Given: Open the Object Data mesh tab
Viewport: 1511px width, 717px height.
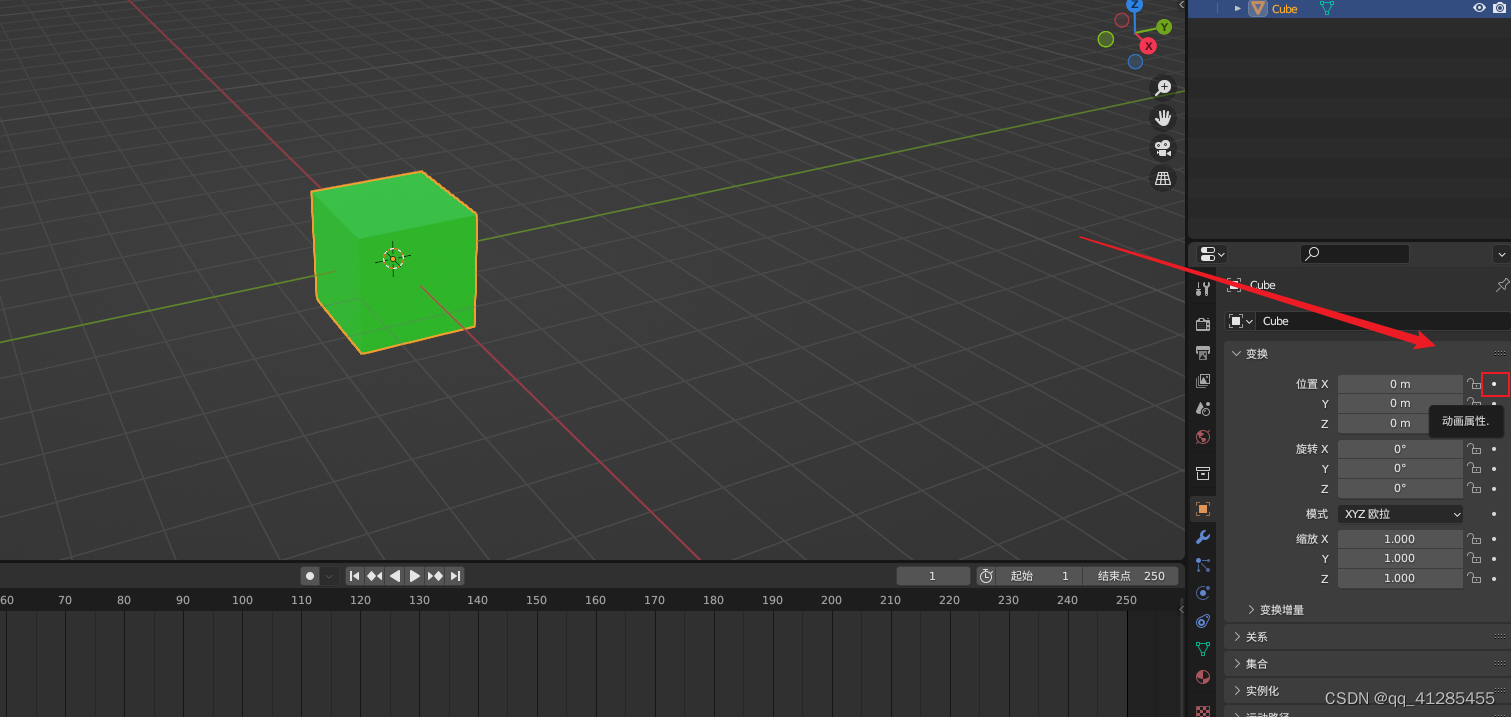Looking at the screenshot, I should pyautogui.click(x=1203, y=649).
